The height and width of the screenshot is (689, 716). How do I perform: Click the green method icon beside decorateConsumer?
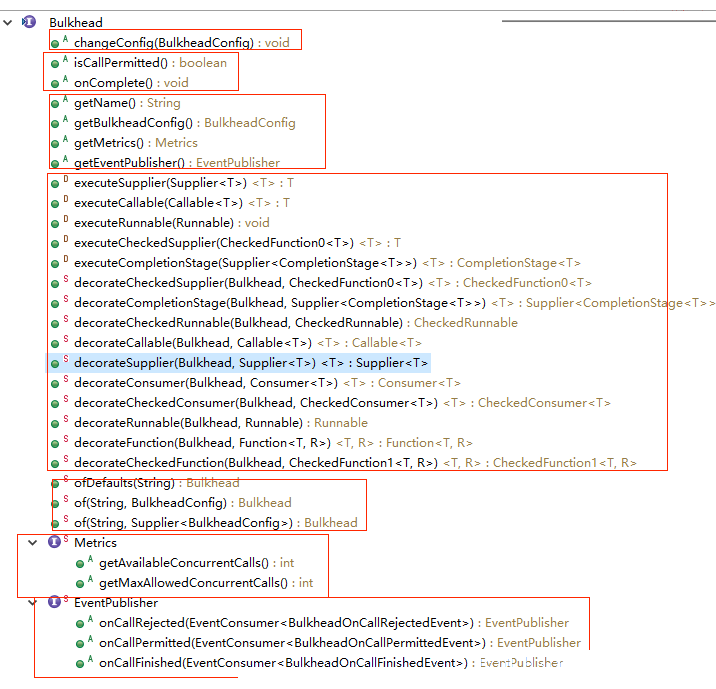[55, 384]
